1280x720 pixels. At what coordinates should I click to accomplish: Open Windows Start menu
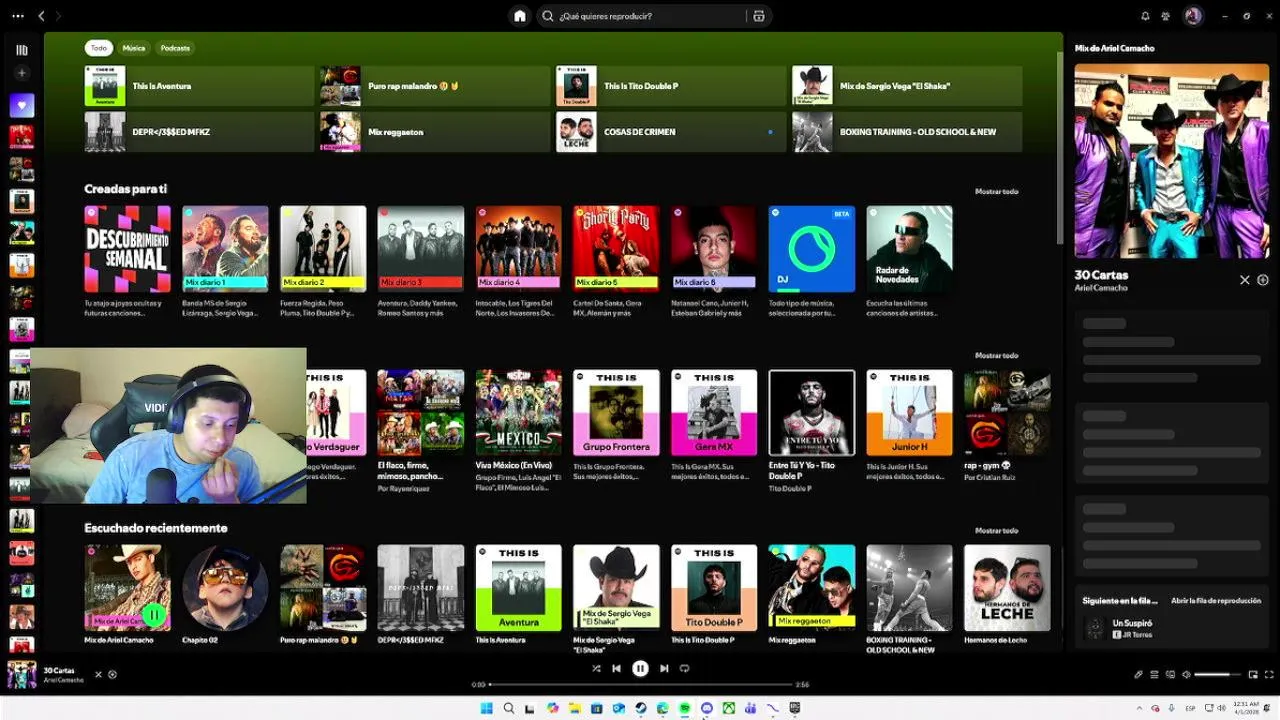point(487,708)
